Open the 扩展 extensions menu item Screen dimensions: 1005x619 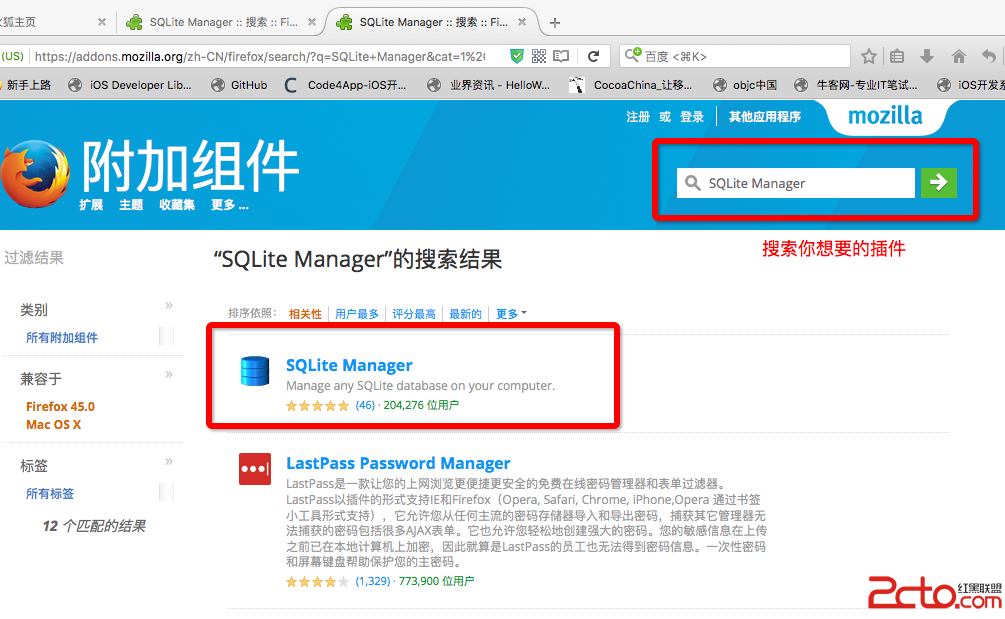click(91, 205)
